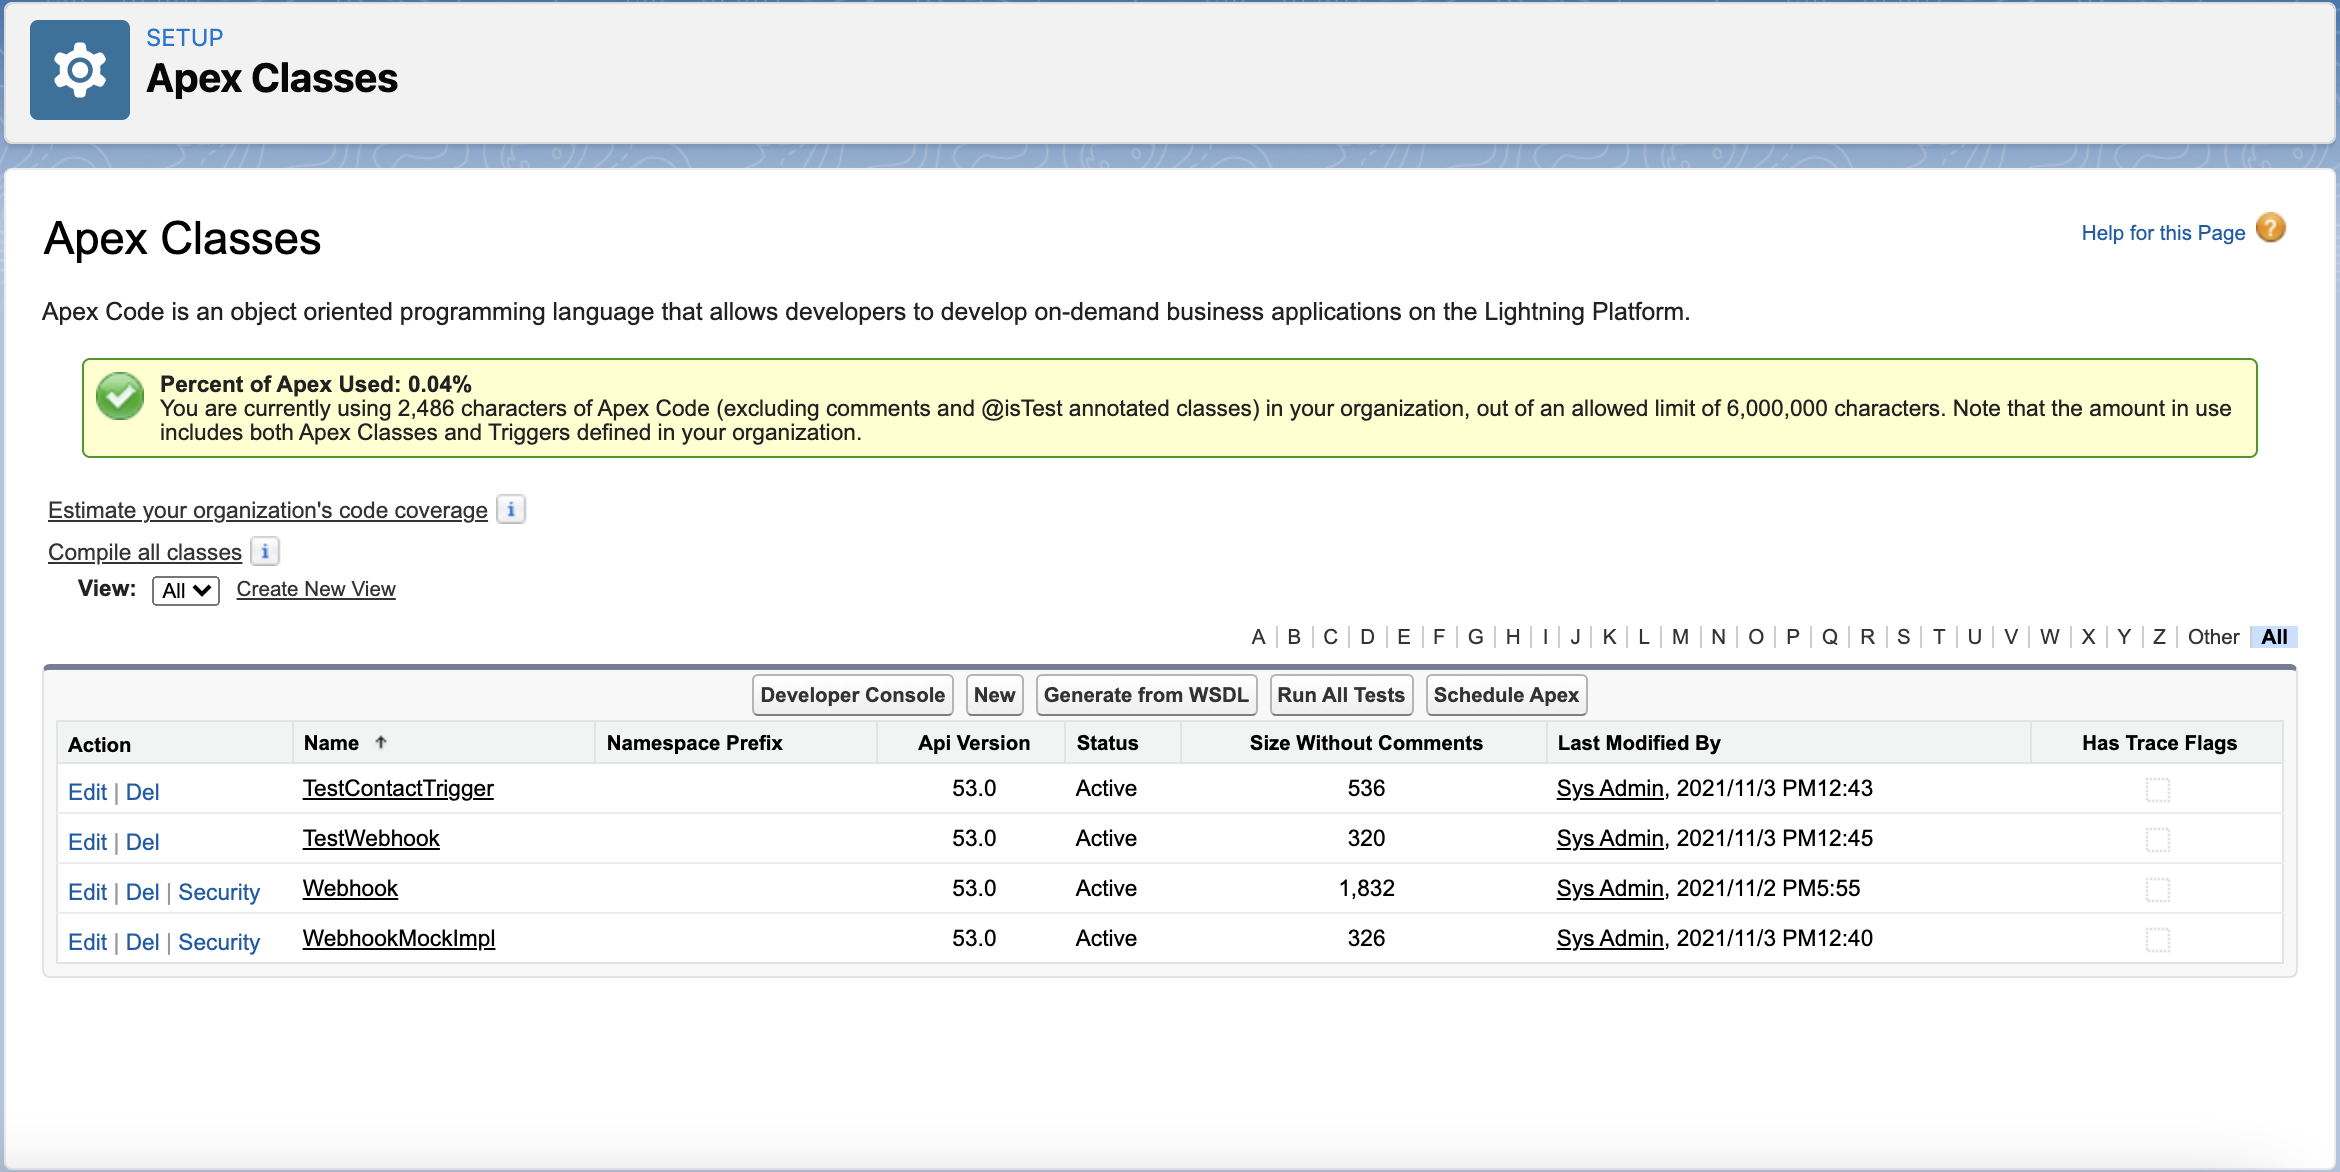Delete the Webhook class
2340x1172 pixels.
tap(142, 892)
